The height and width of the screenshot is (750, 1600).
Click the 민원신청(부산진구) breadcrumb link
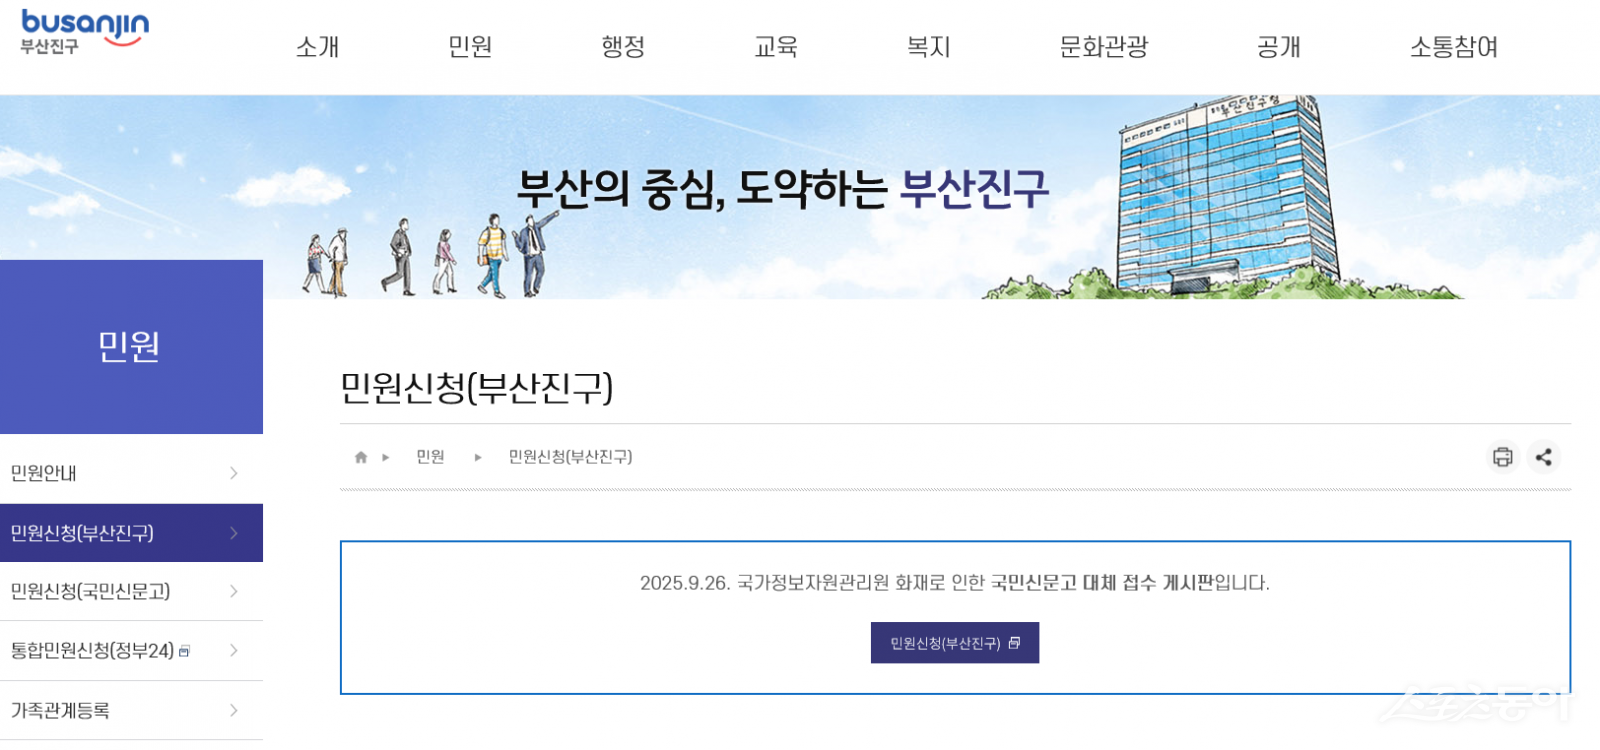click(570, 457)
